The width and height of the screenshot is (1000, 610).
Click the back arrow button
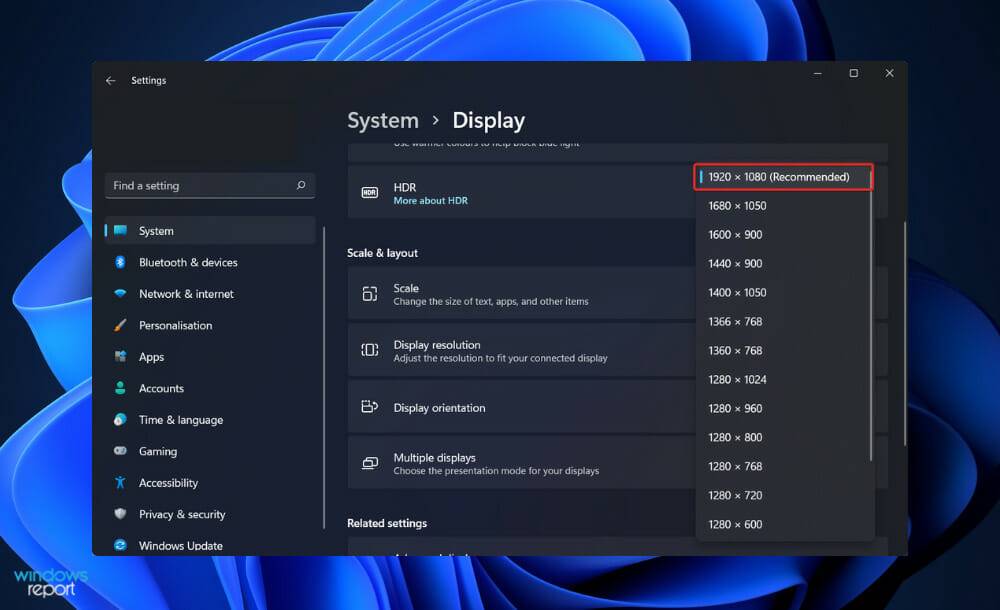coord(111,80)
